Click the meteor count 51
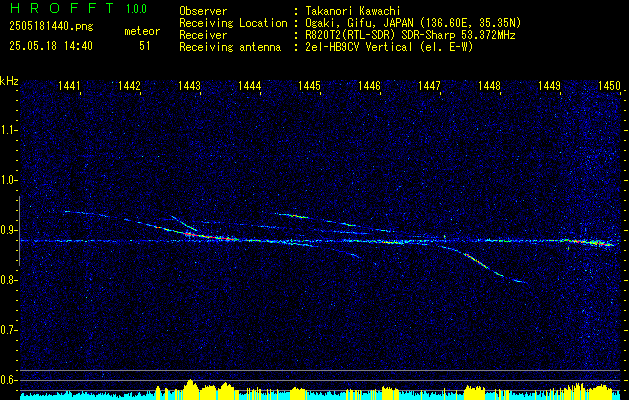 tap(145, 46)
